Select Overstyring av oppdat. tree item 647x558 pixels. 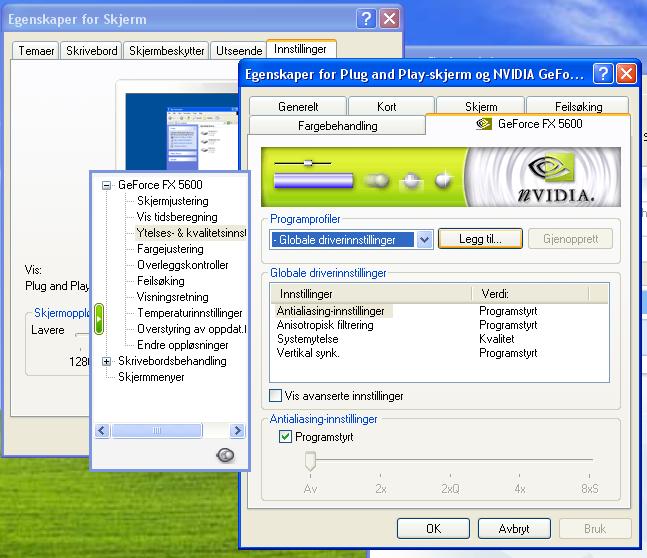pyautogui.click(x=191, y=329)
